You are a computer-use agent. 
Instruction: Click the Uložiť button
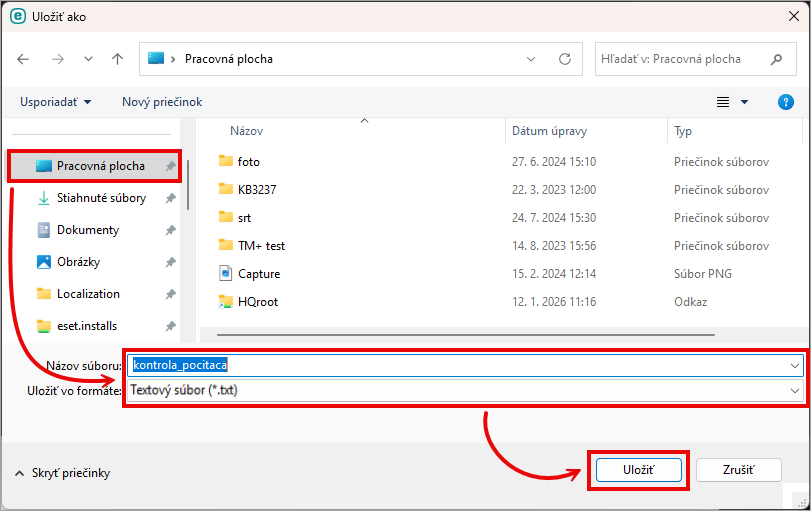(x=638, y=469)
